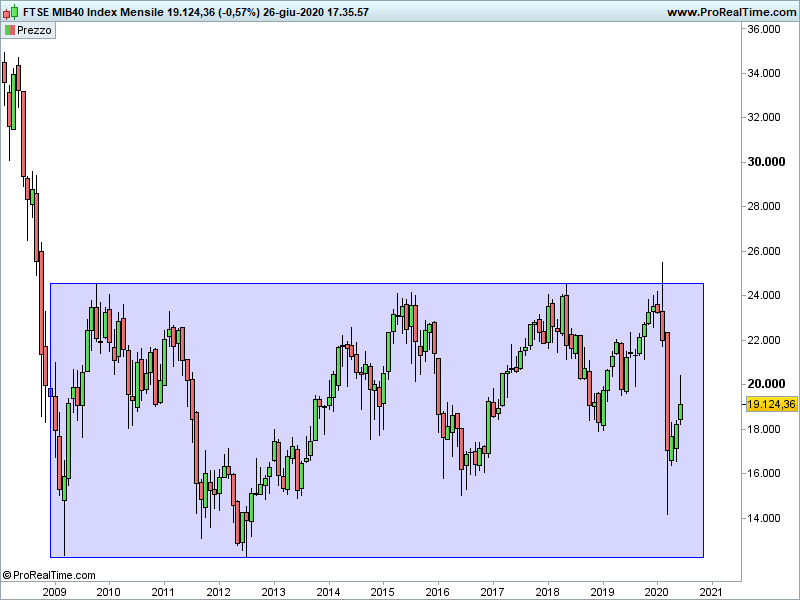Click the 2019 year label on time axis
The width and height of the screenshot is (800, 600).
pyautogui.click(x=603, y=592)
